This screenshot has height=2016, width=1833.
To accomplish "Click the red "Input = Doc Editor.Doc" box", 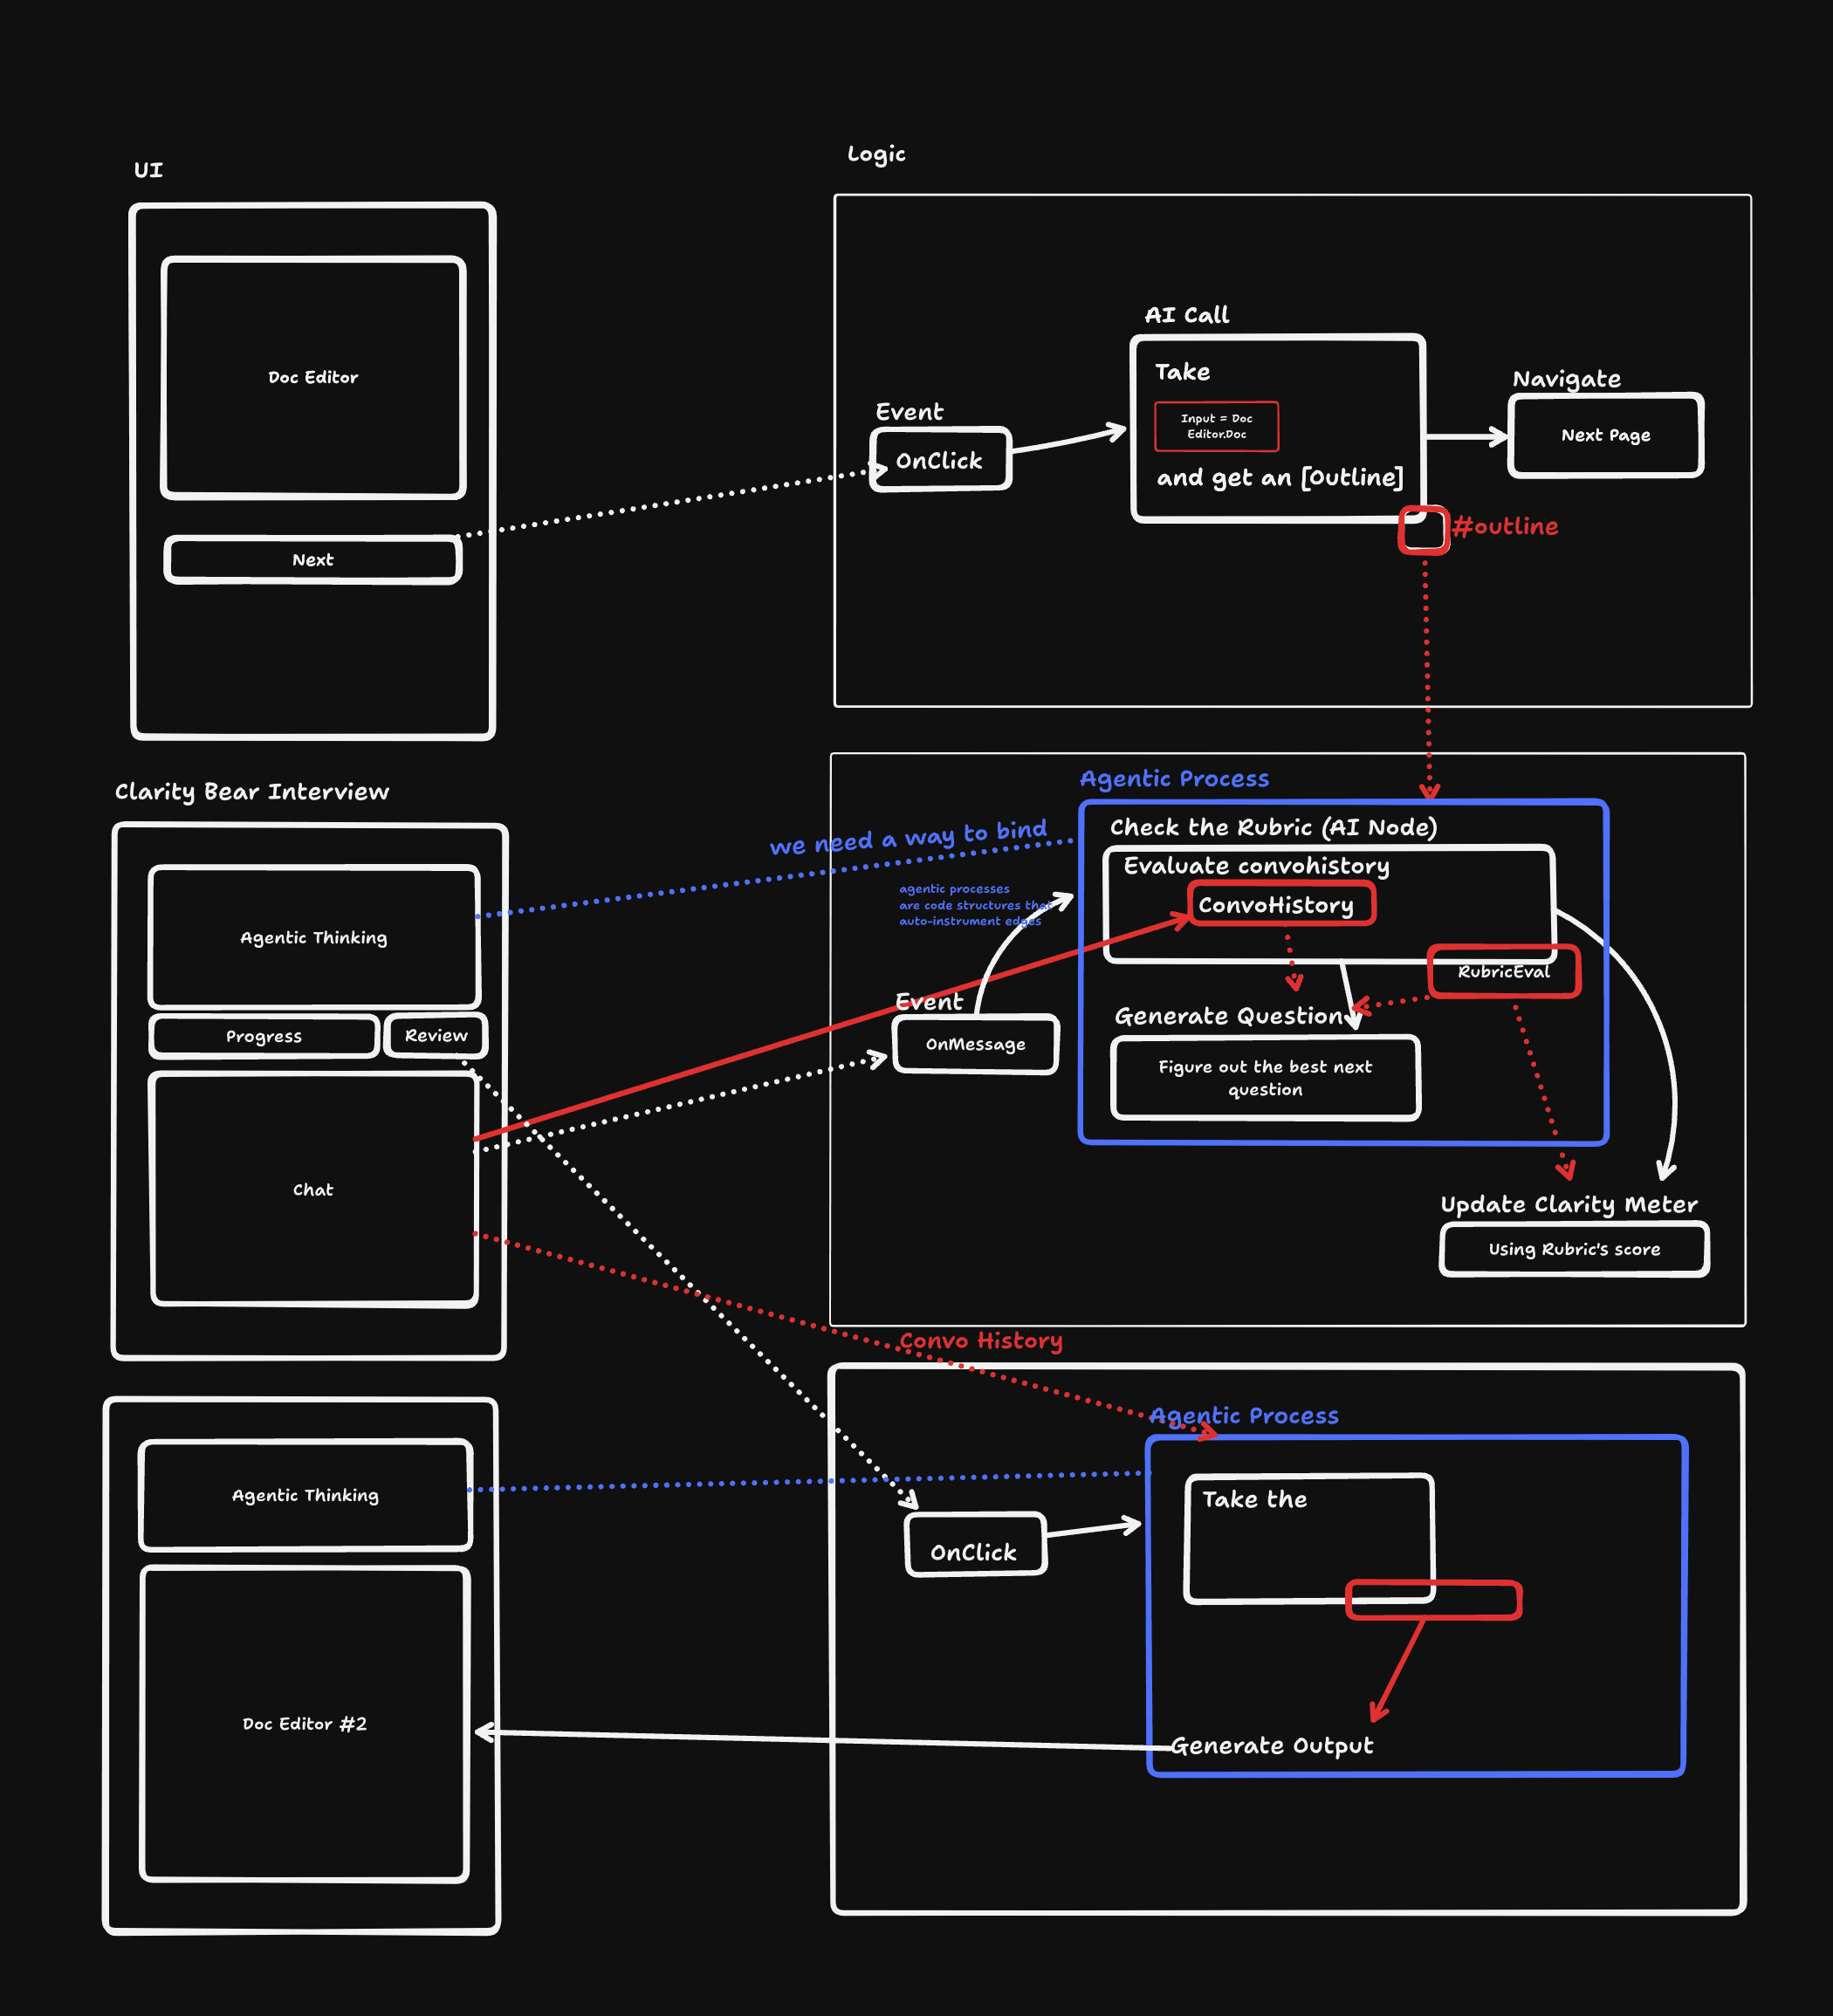I will click(1216, 426).
